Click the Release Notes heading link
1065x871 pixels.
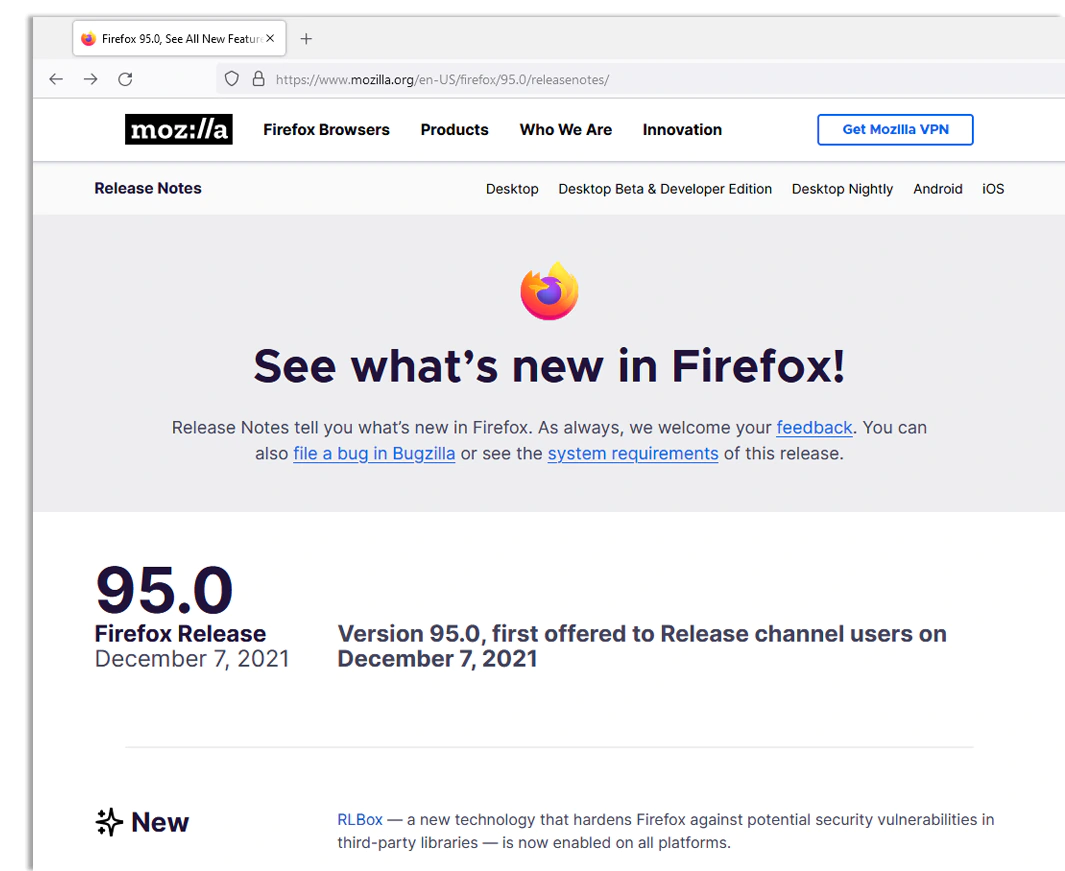point(148,188)
